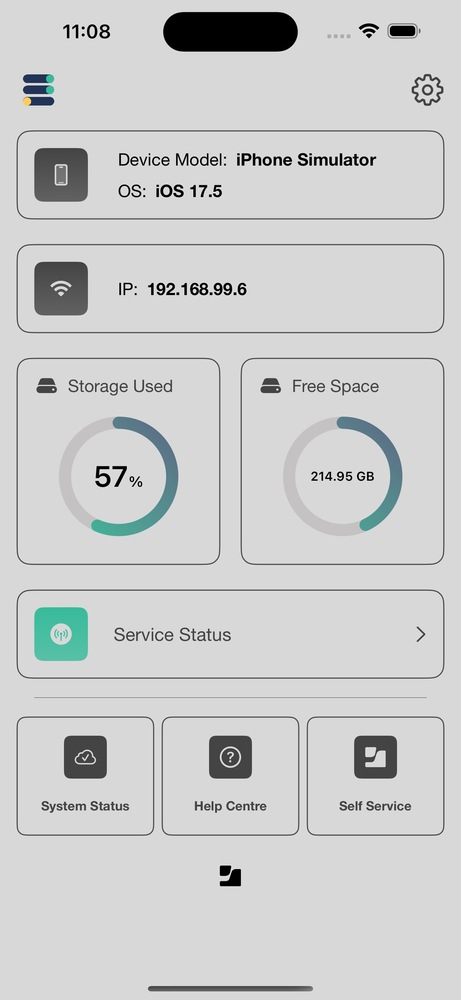Open the Service Status row

[x=230, y=634]
